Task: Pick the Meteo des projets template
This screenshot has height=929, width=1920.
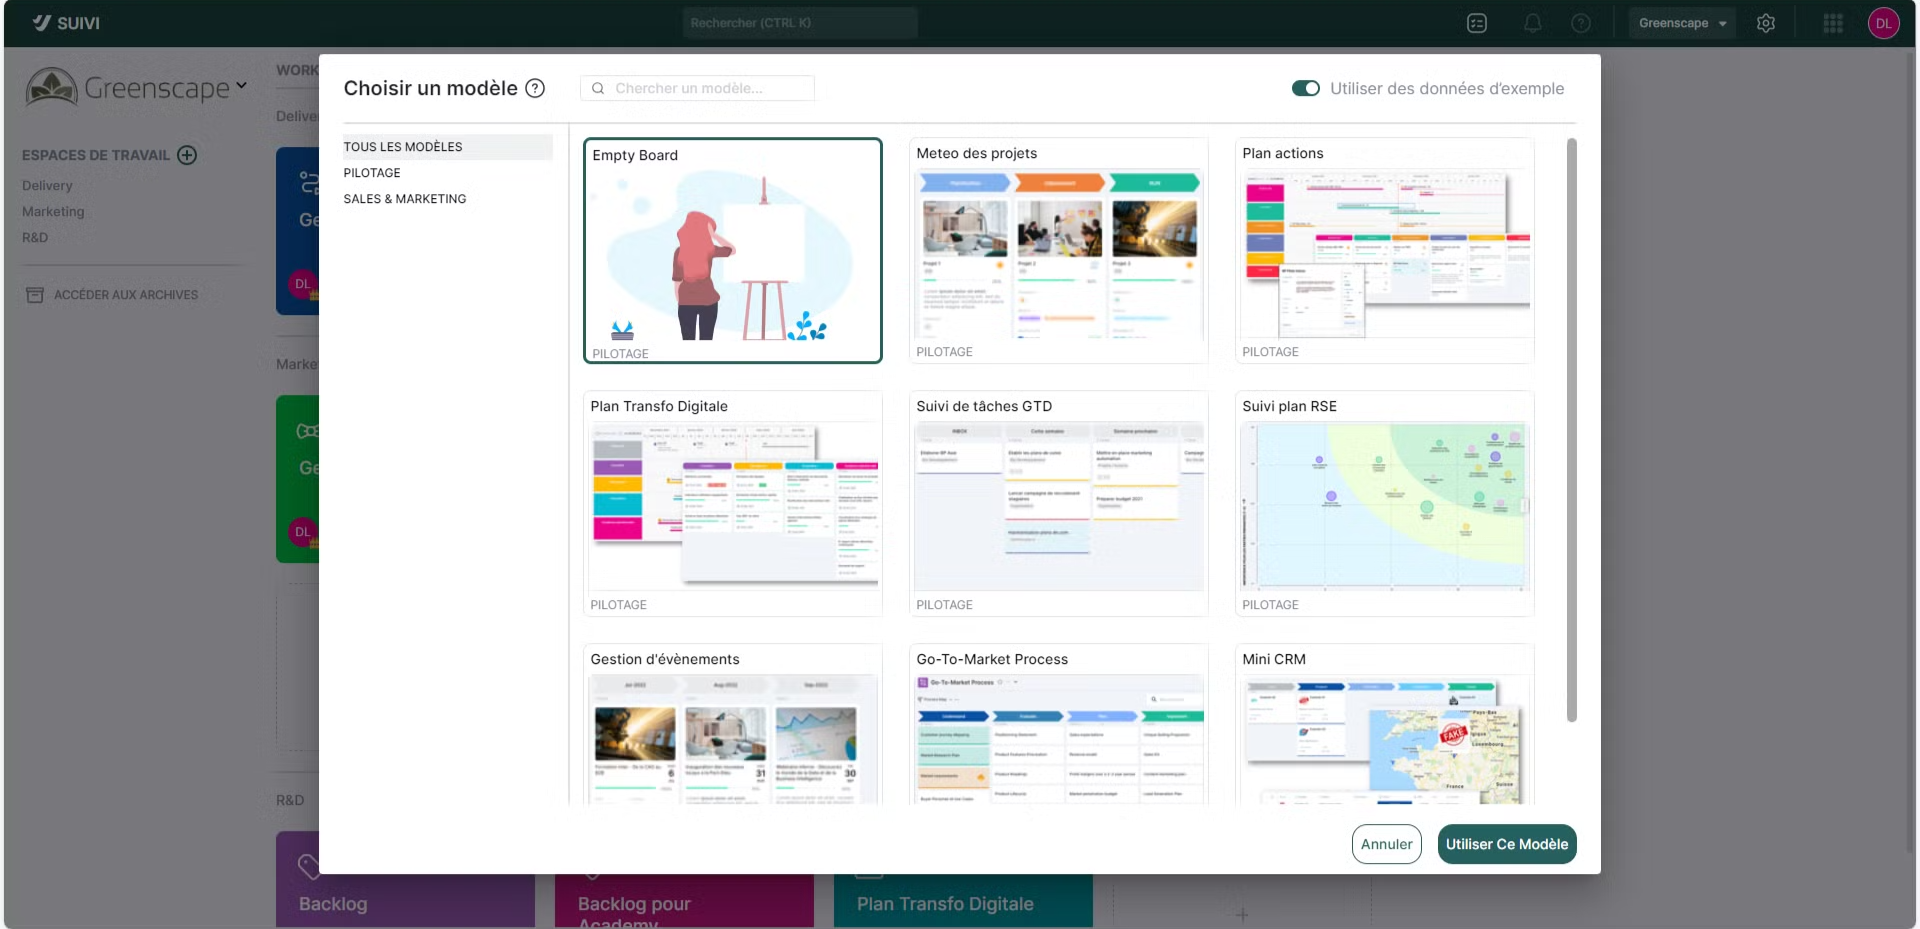Action: coord(1058,250)
